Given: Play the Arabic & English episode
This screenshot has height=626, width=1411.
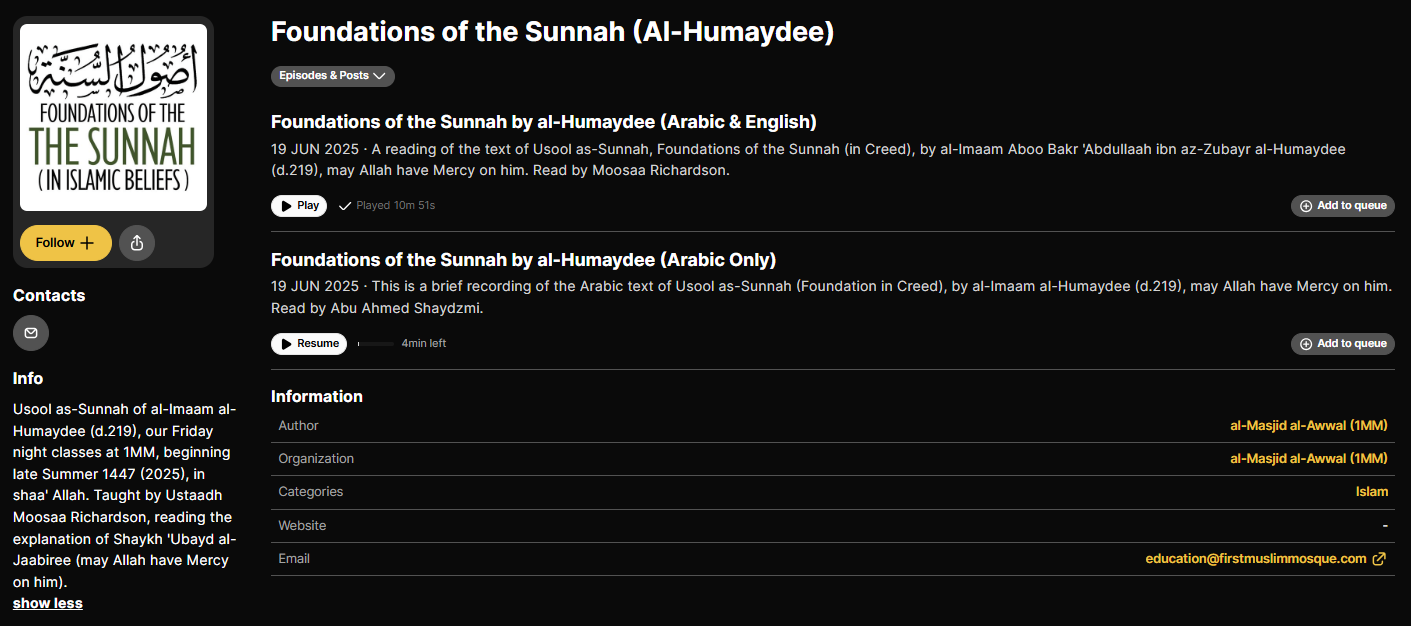Looking at the screenshot, I should 299,206.
